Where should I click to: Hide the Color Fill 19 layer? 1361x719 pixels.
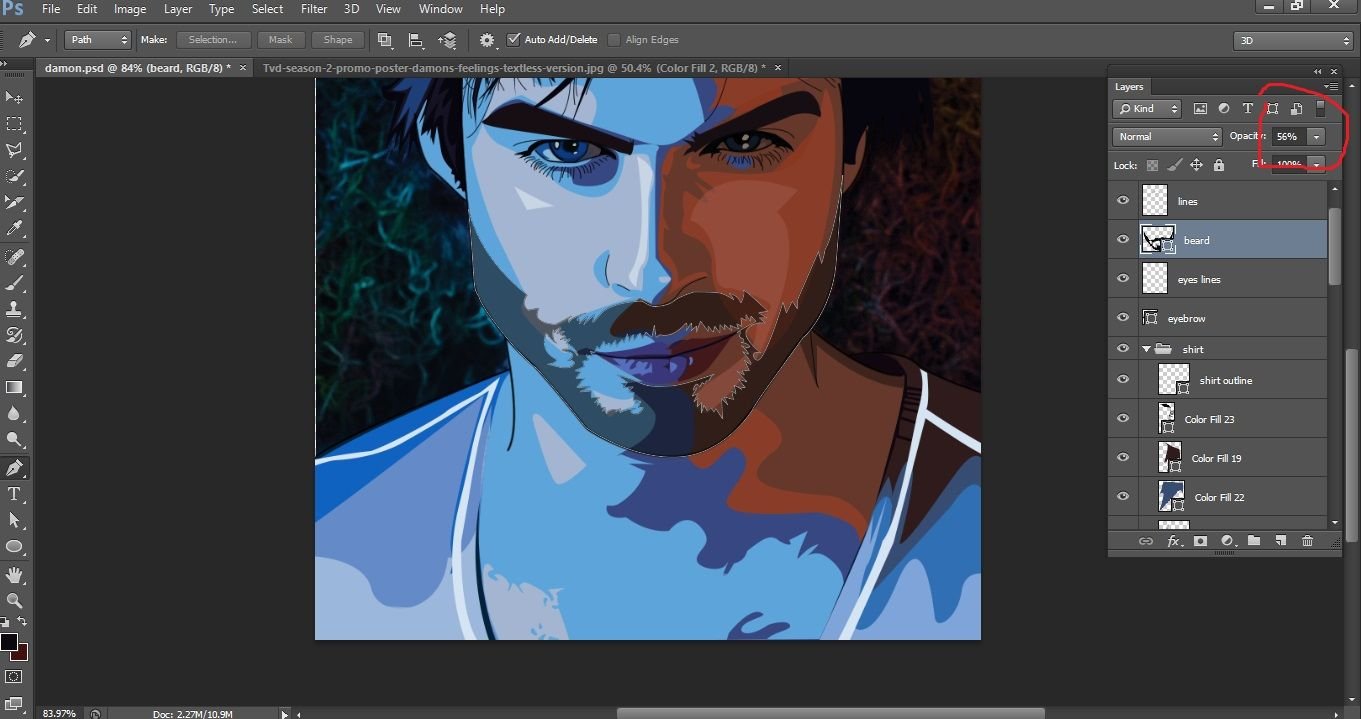(x=1122, y=458)
